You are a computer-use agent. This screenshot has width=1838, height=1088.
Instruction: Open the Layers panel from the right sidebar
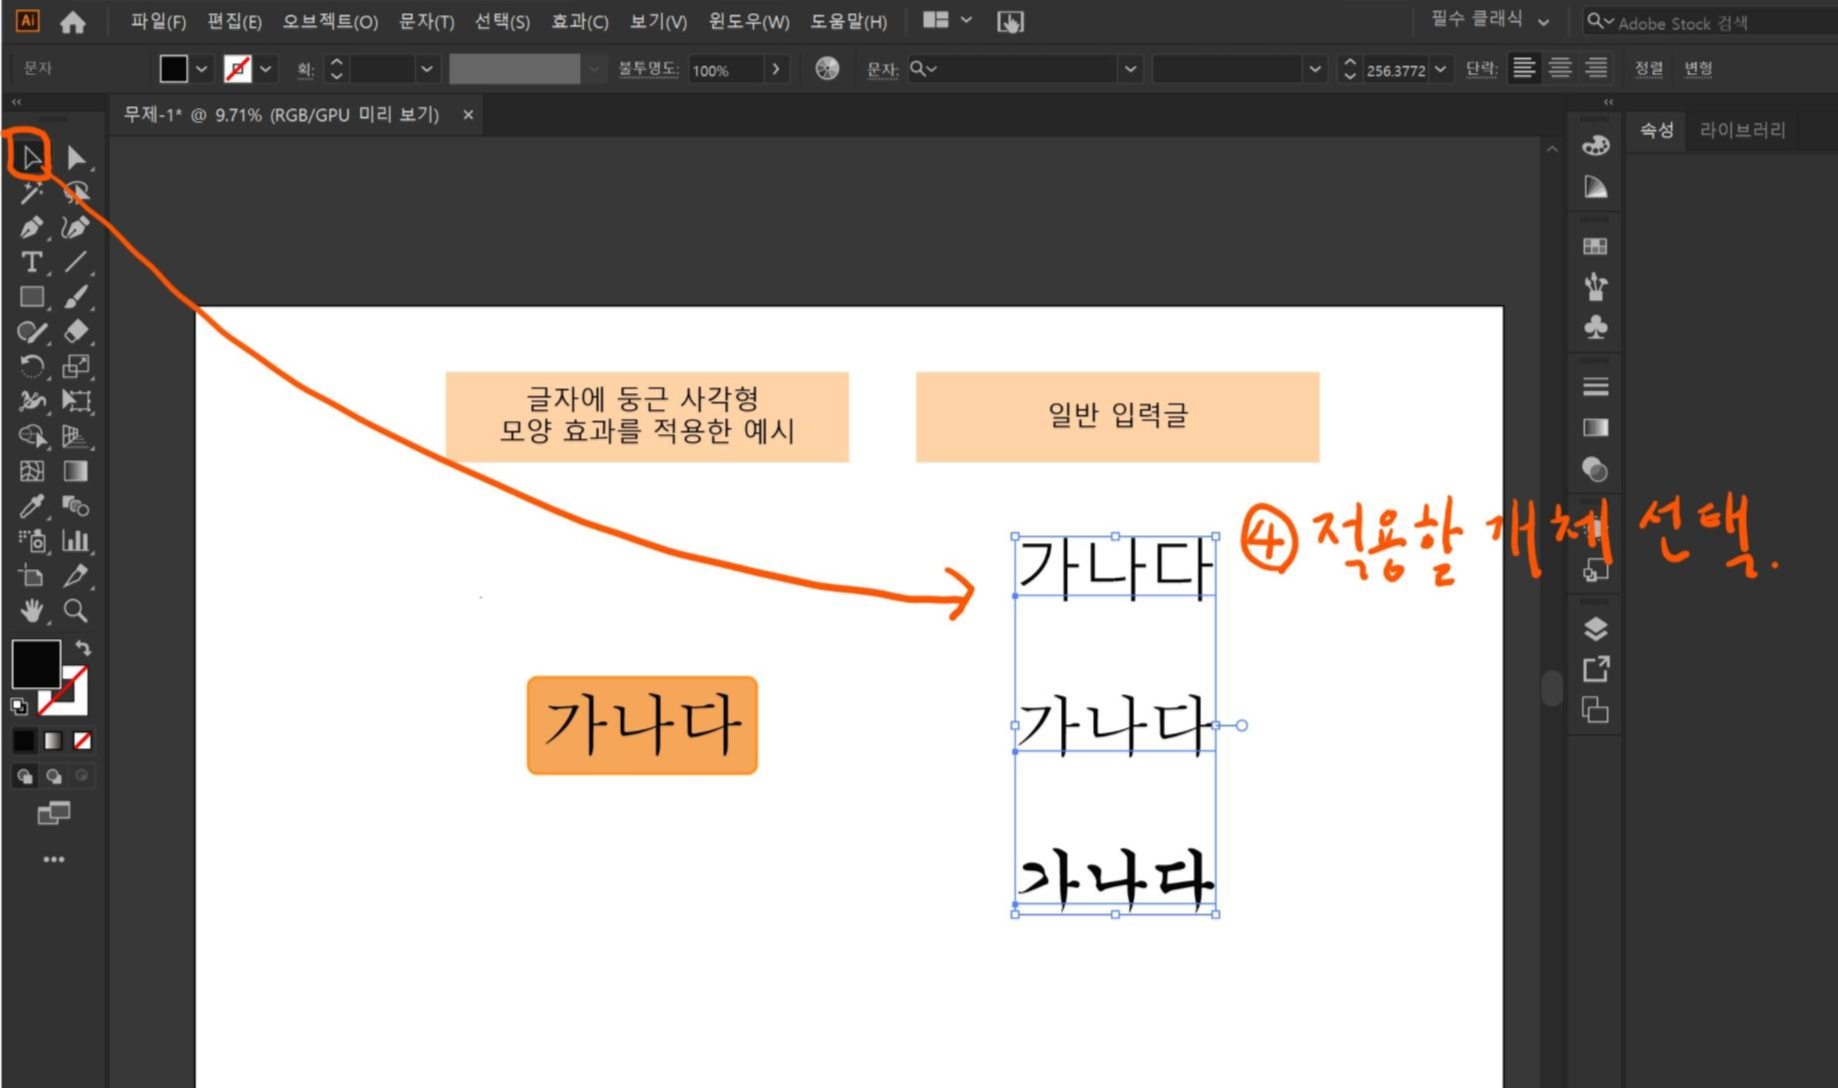[1594, 628]
